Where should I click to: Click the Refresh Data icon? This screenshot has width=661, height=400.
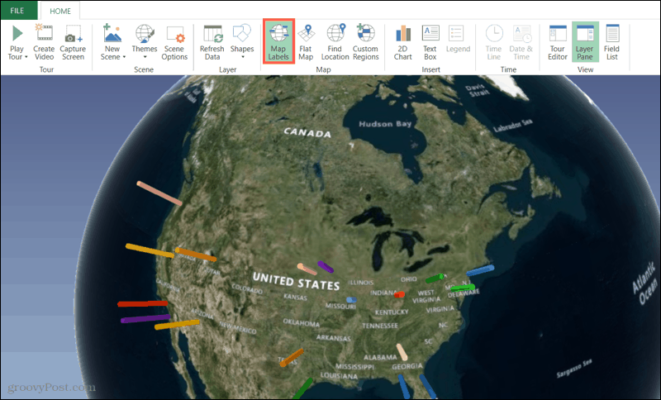(212, 35)
